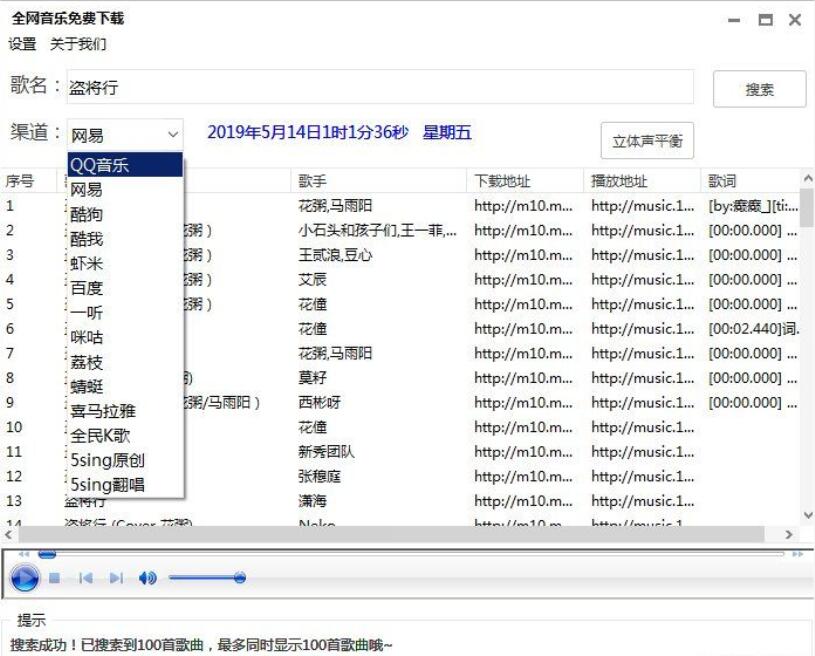Select 网易 from channel list
The image size is (815, 656).
pos(125,190)
